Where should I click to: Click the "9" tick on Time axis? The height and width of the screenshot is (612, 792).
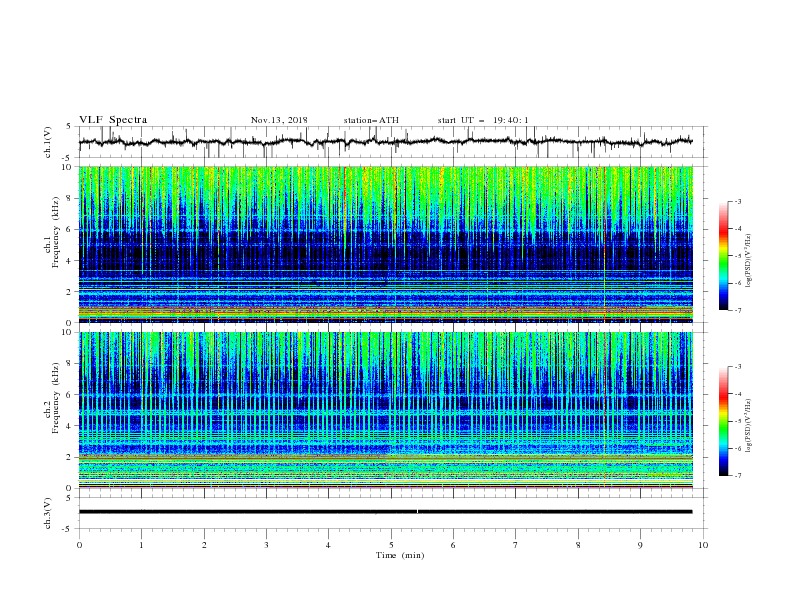640,545
